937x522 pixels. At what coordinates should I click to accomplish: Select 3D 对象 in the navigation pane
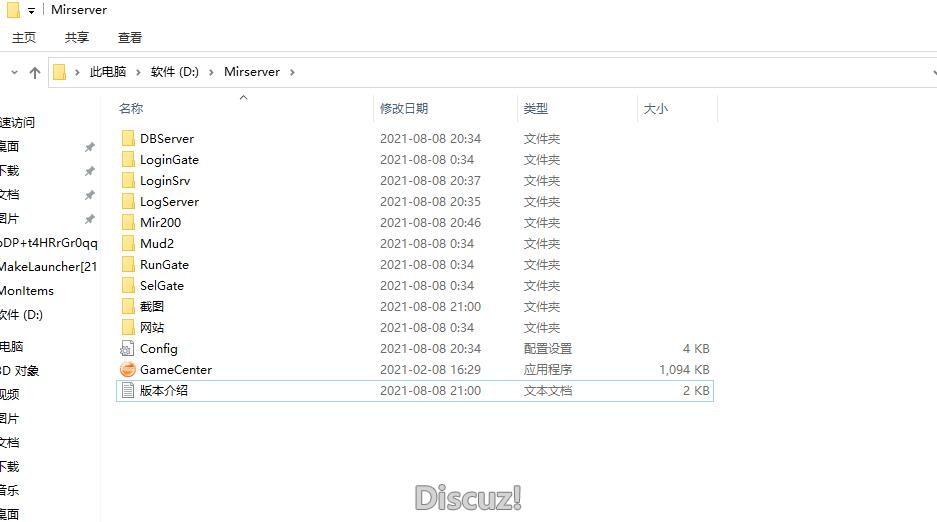(19, 371)
